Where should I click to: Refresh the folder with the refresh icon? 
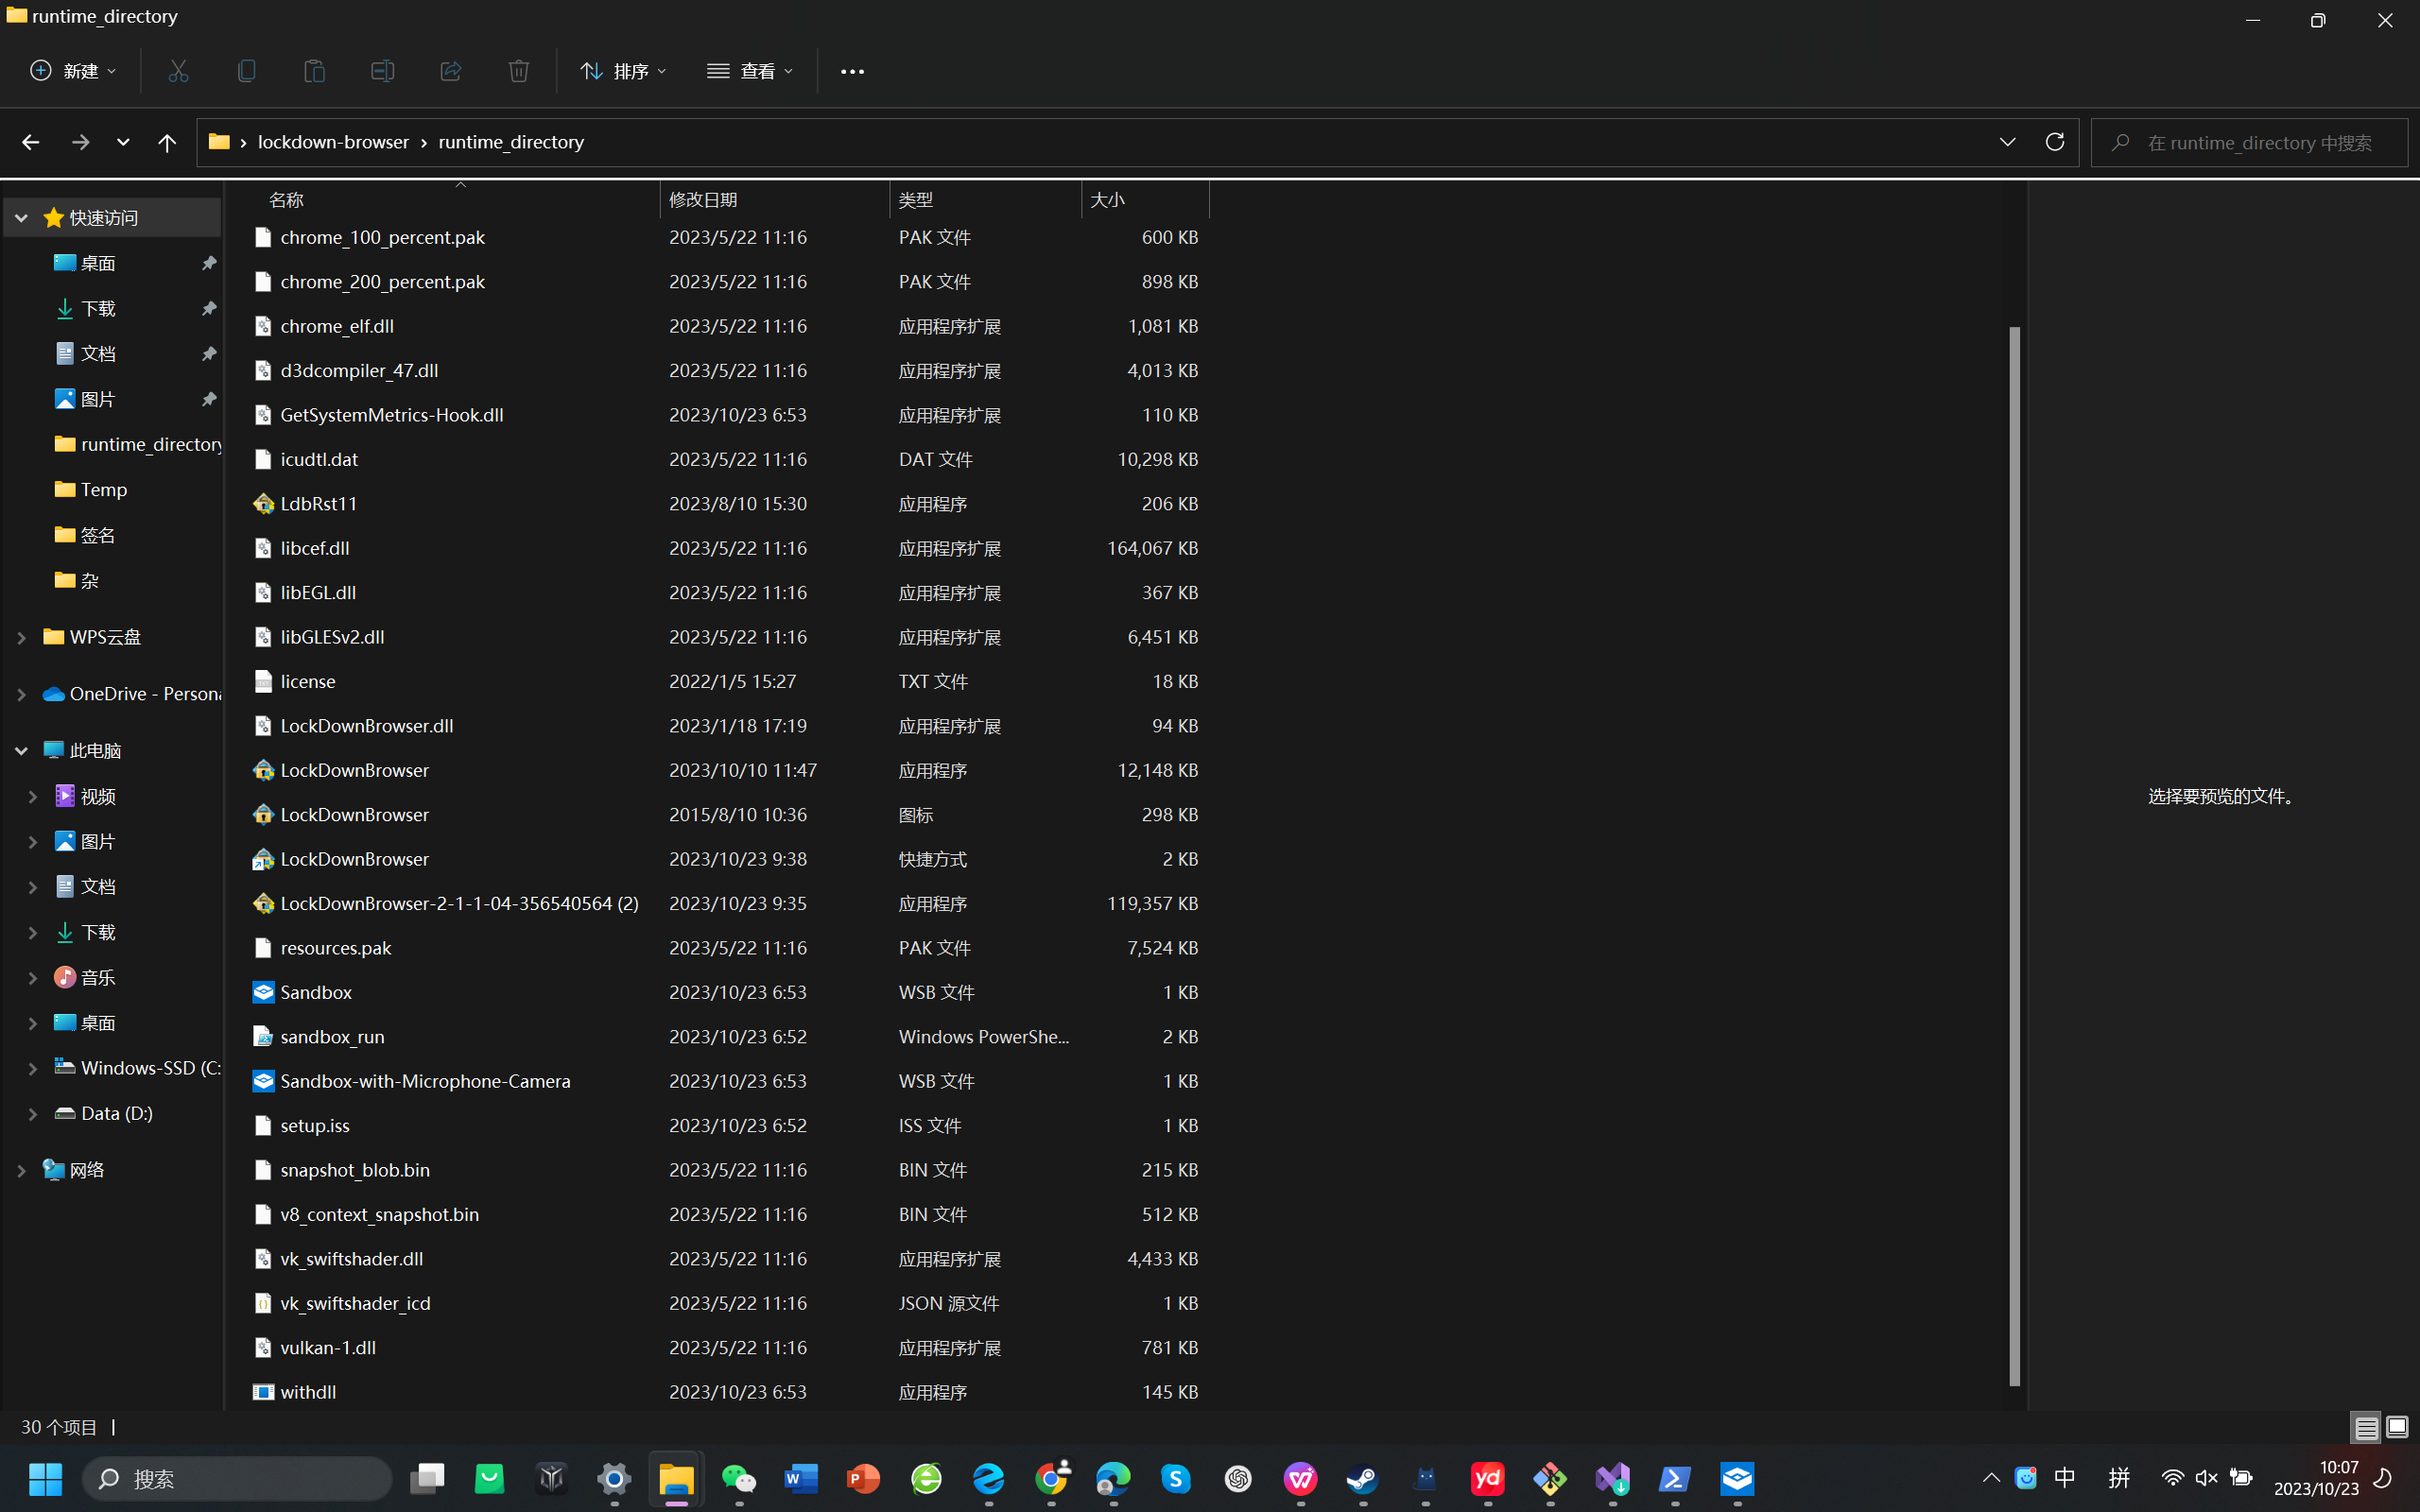2055,141
